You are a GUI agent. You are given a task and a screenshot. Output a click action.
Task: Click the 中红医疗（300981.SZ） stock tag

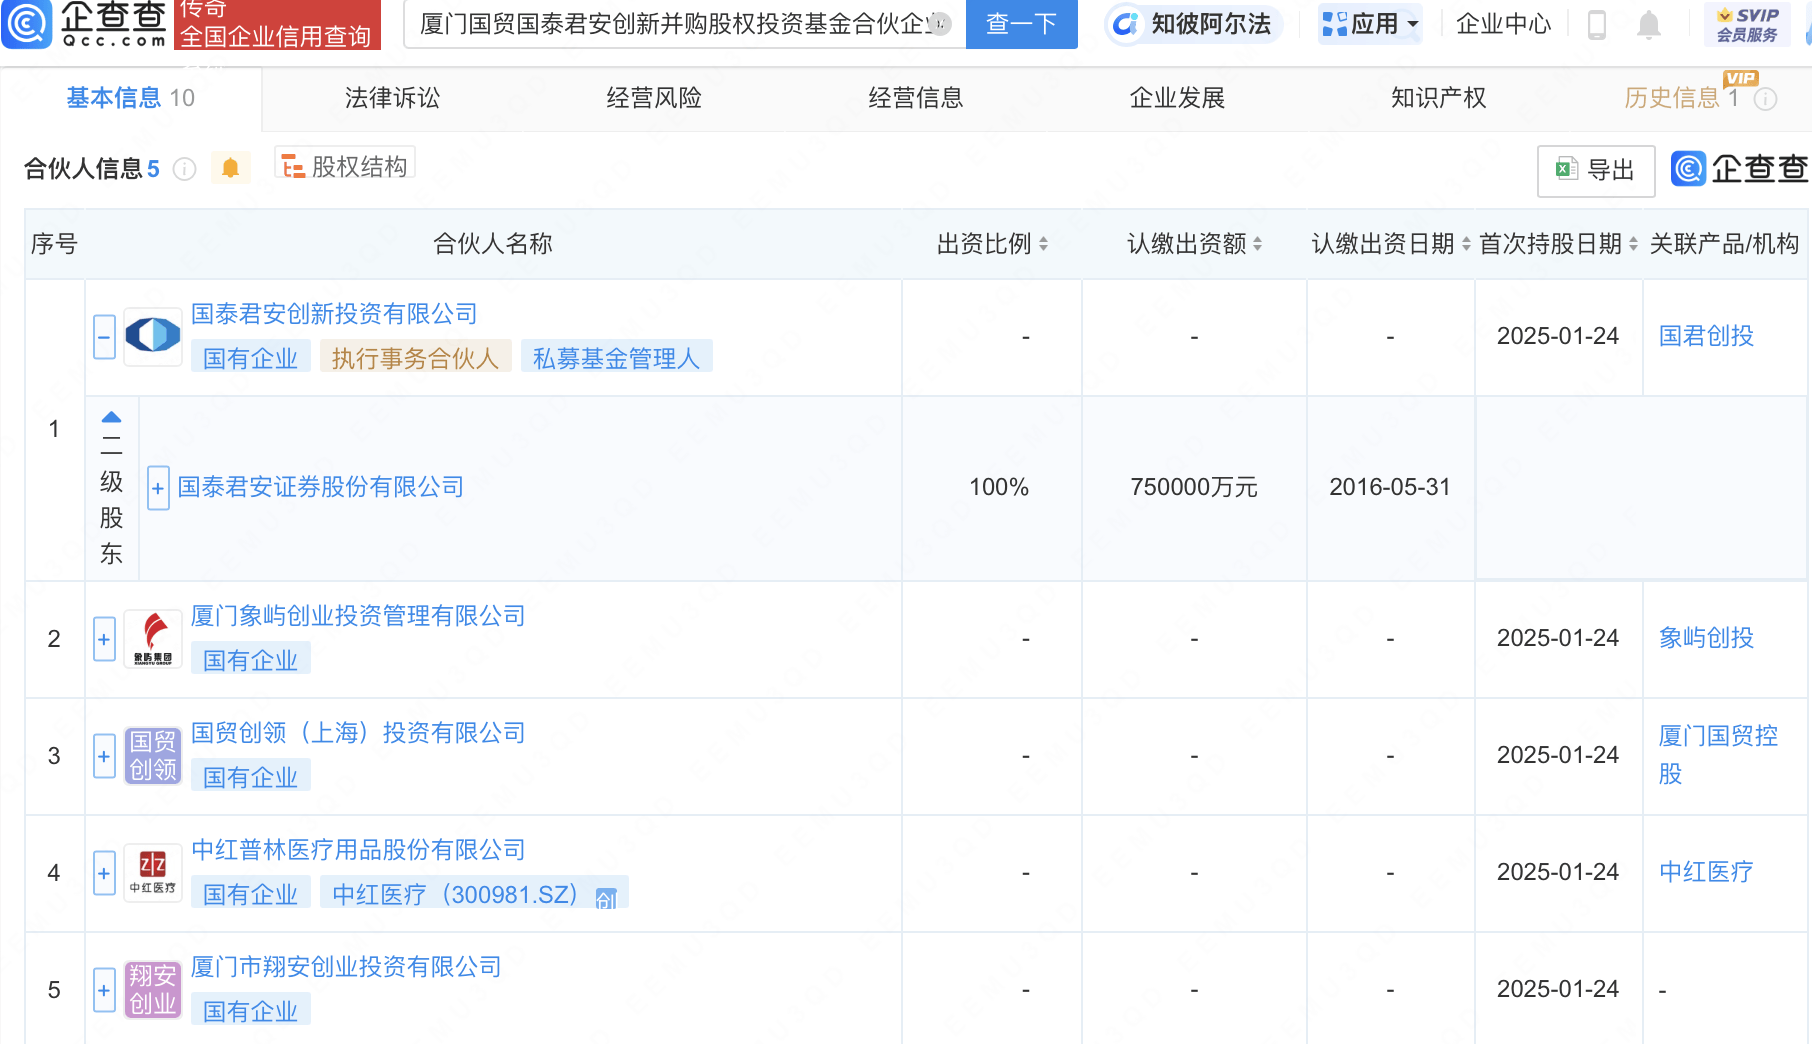pos(474,894)
